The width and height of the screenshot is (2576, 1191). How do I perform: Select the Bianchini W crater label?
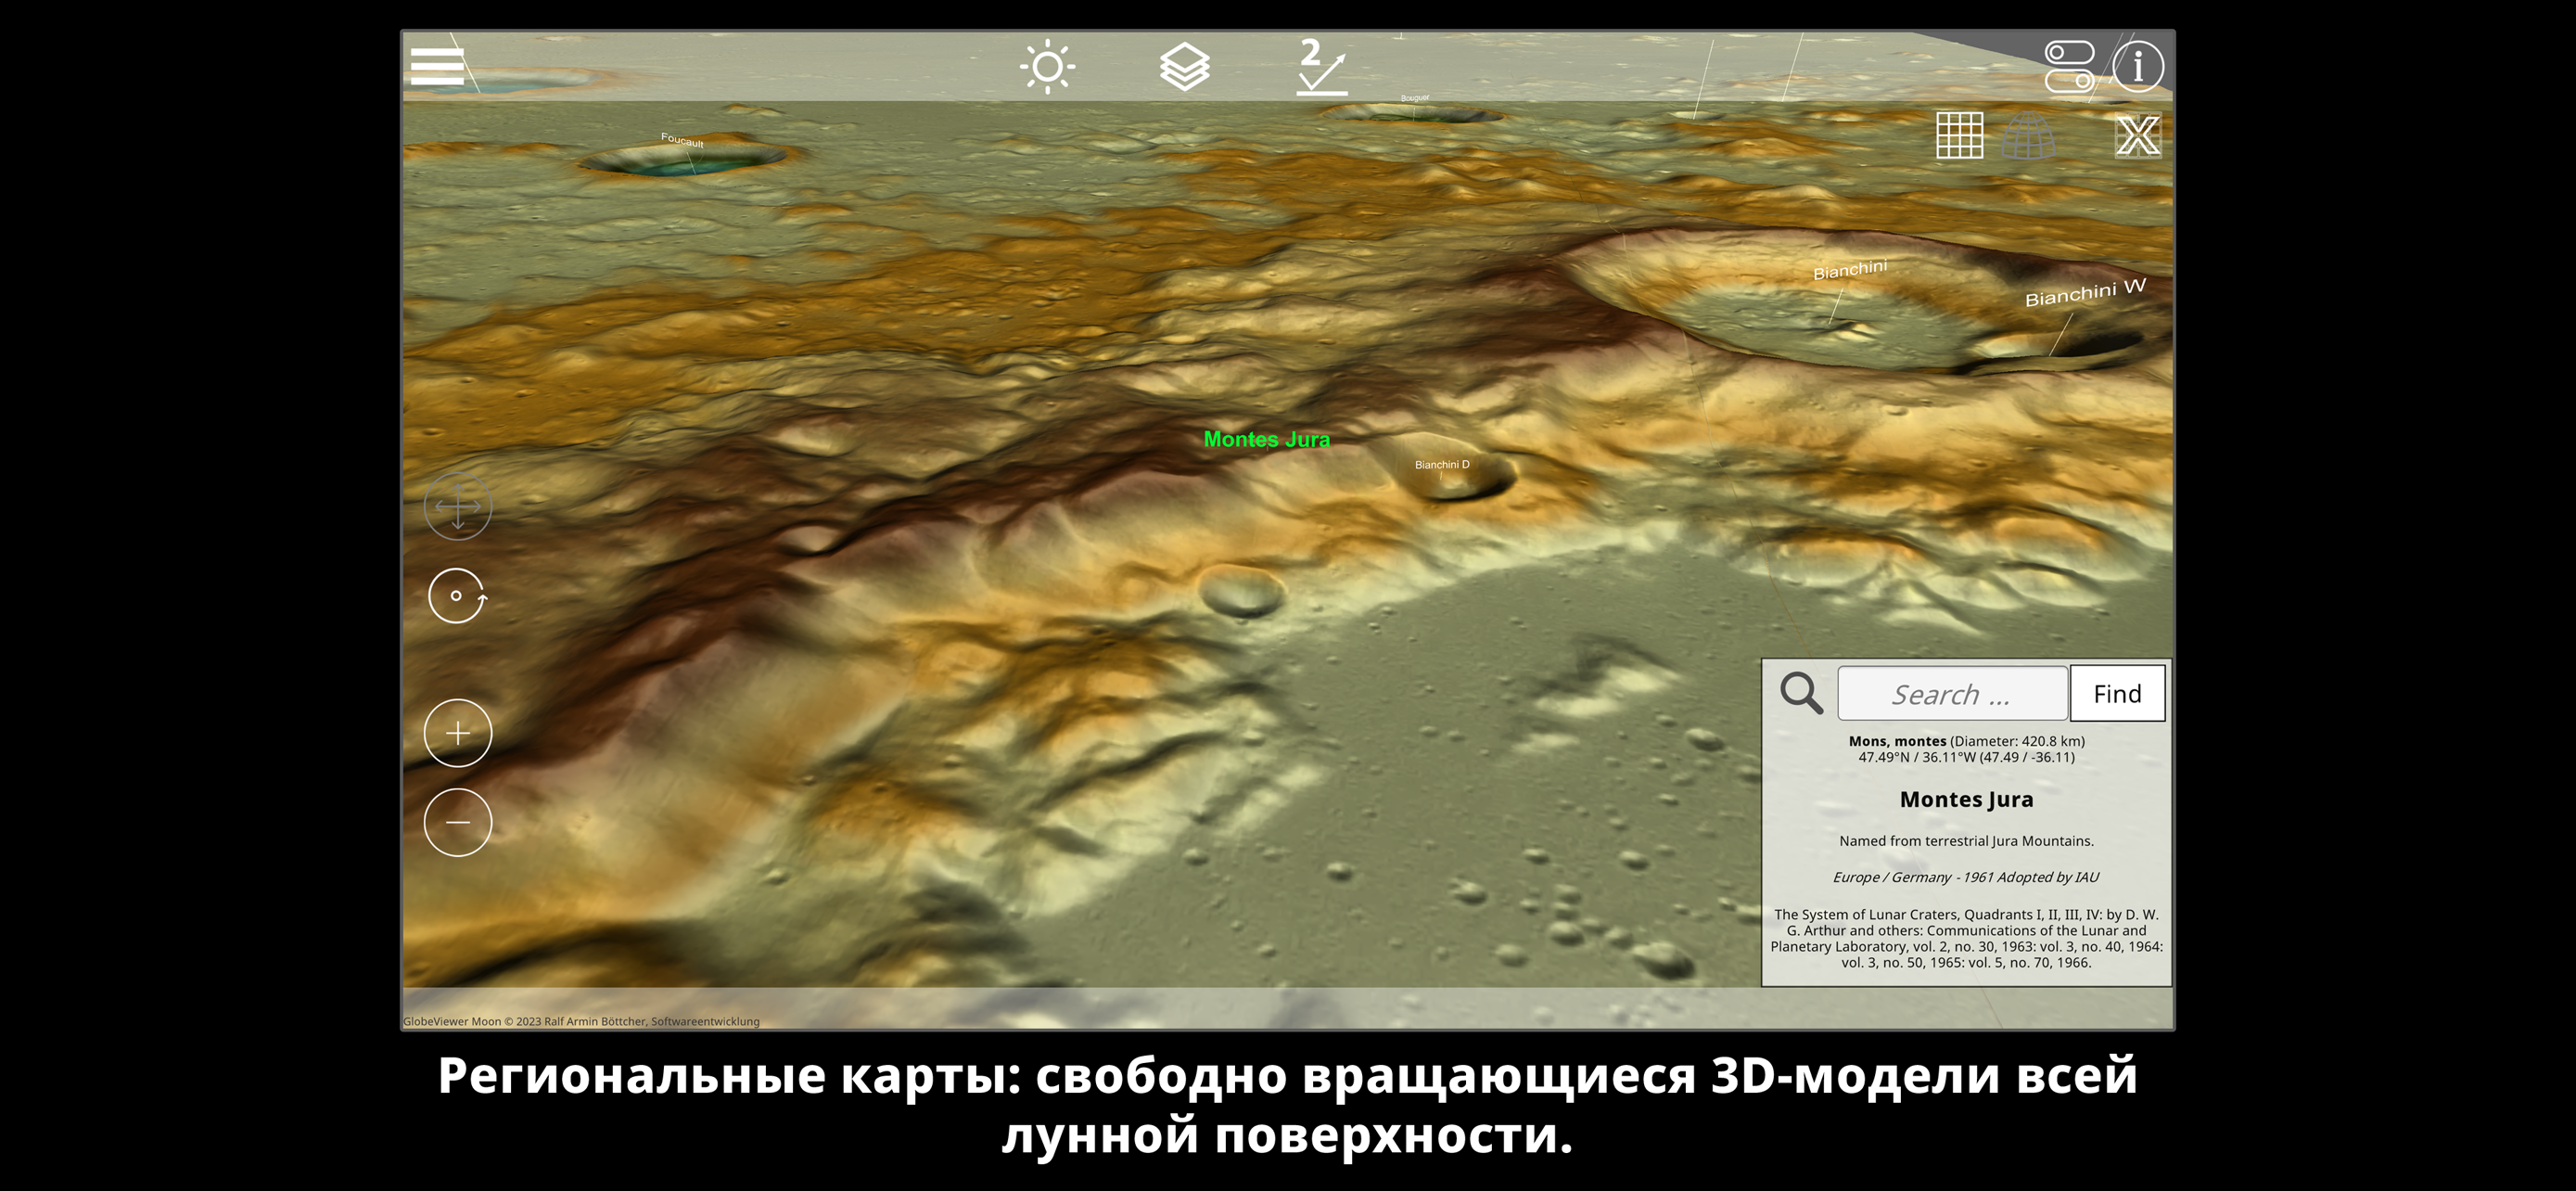[x=2085, y=293]
